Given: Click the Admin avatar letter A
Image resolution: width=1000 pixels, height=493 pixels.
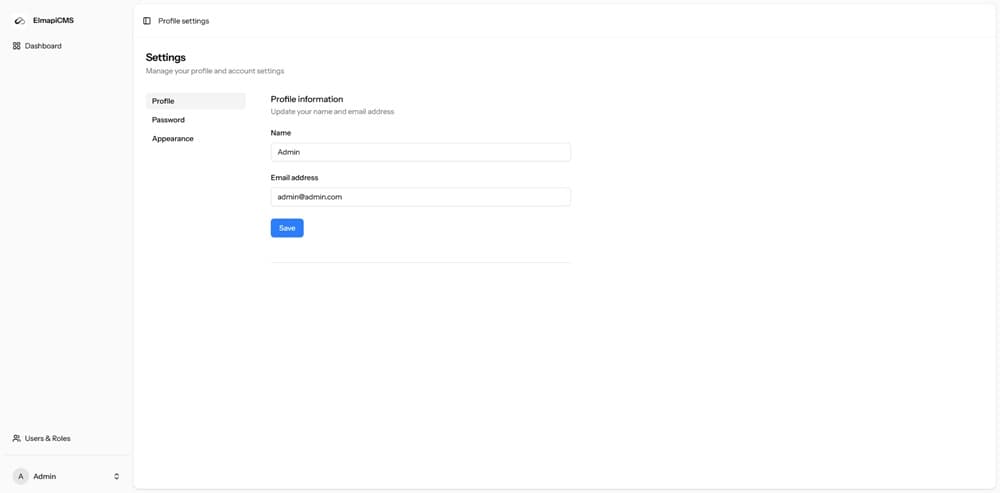Looking at the screenshot, I should [20, 476].
